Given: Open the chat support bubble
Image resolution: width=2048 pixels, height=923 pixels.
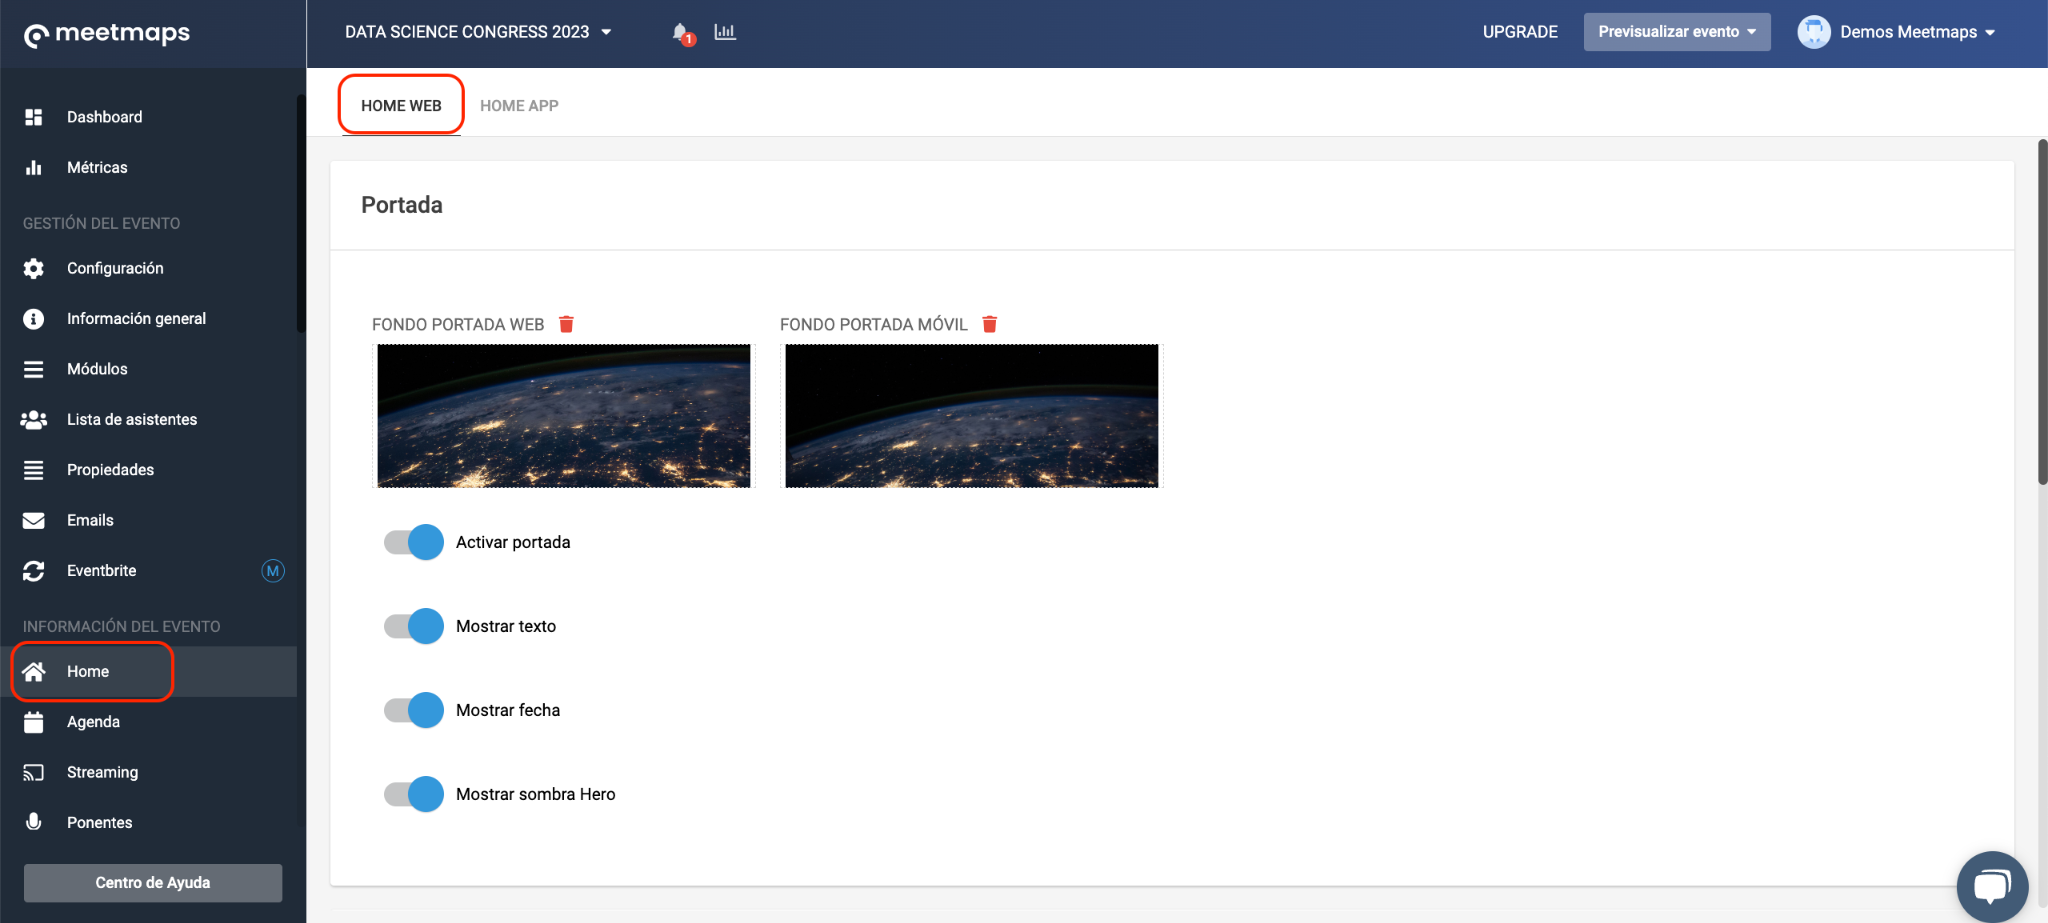Looking at the screenshot, I should coord(1992,886).
